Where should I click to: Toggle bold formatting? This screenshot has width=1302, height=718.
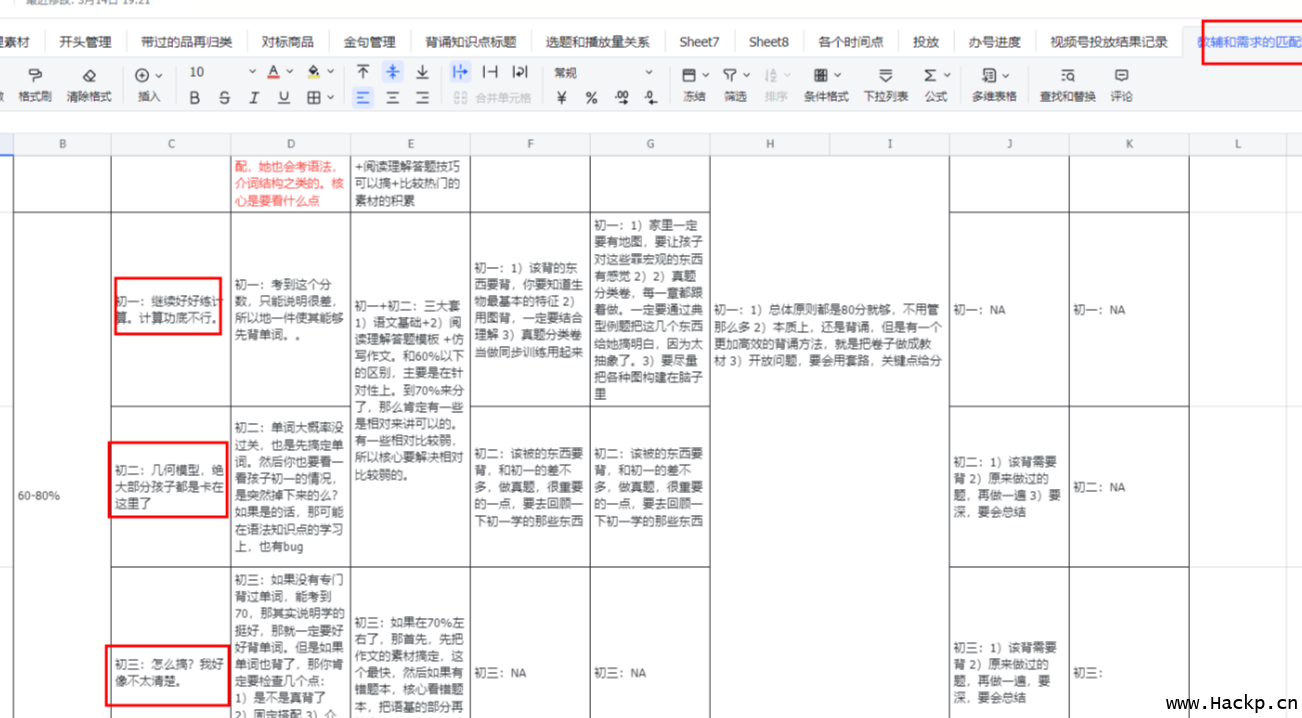pyautogui.click(x=195, y=98)
